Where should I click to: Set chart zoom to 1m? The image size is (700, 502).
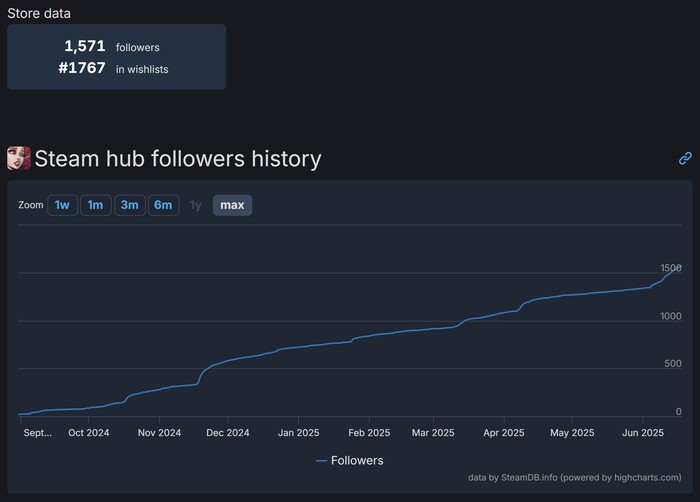click(x=95, y=205)
